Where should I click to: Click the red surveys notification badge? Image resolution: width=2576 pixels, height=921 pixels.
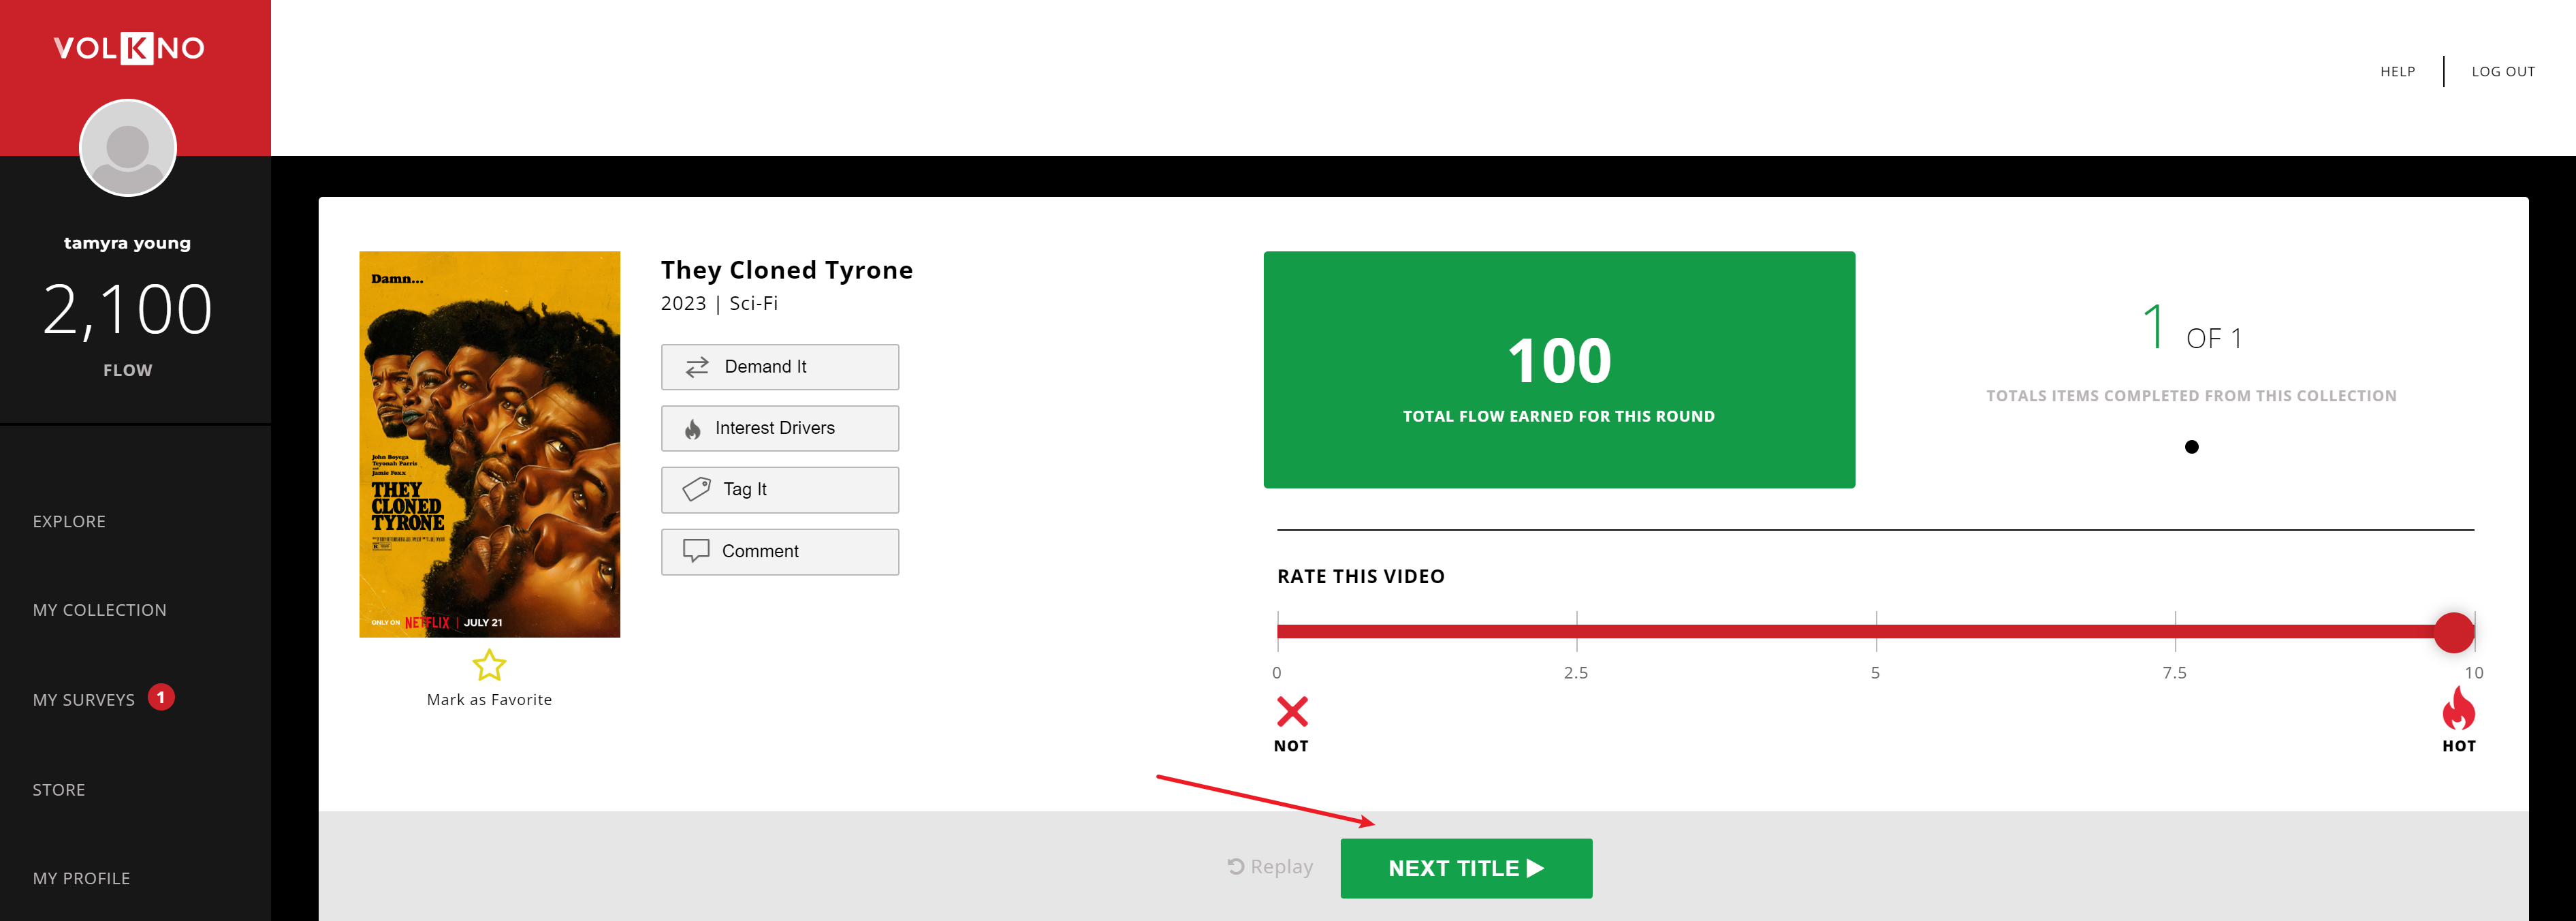[x=161, y=697]
